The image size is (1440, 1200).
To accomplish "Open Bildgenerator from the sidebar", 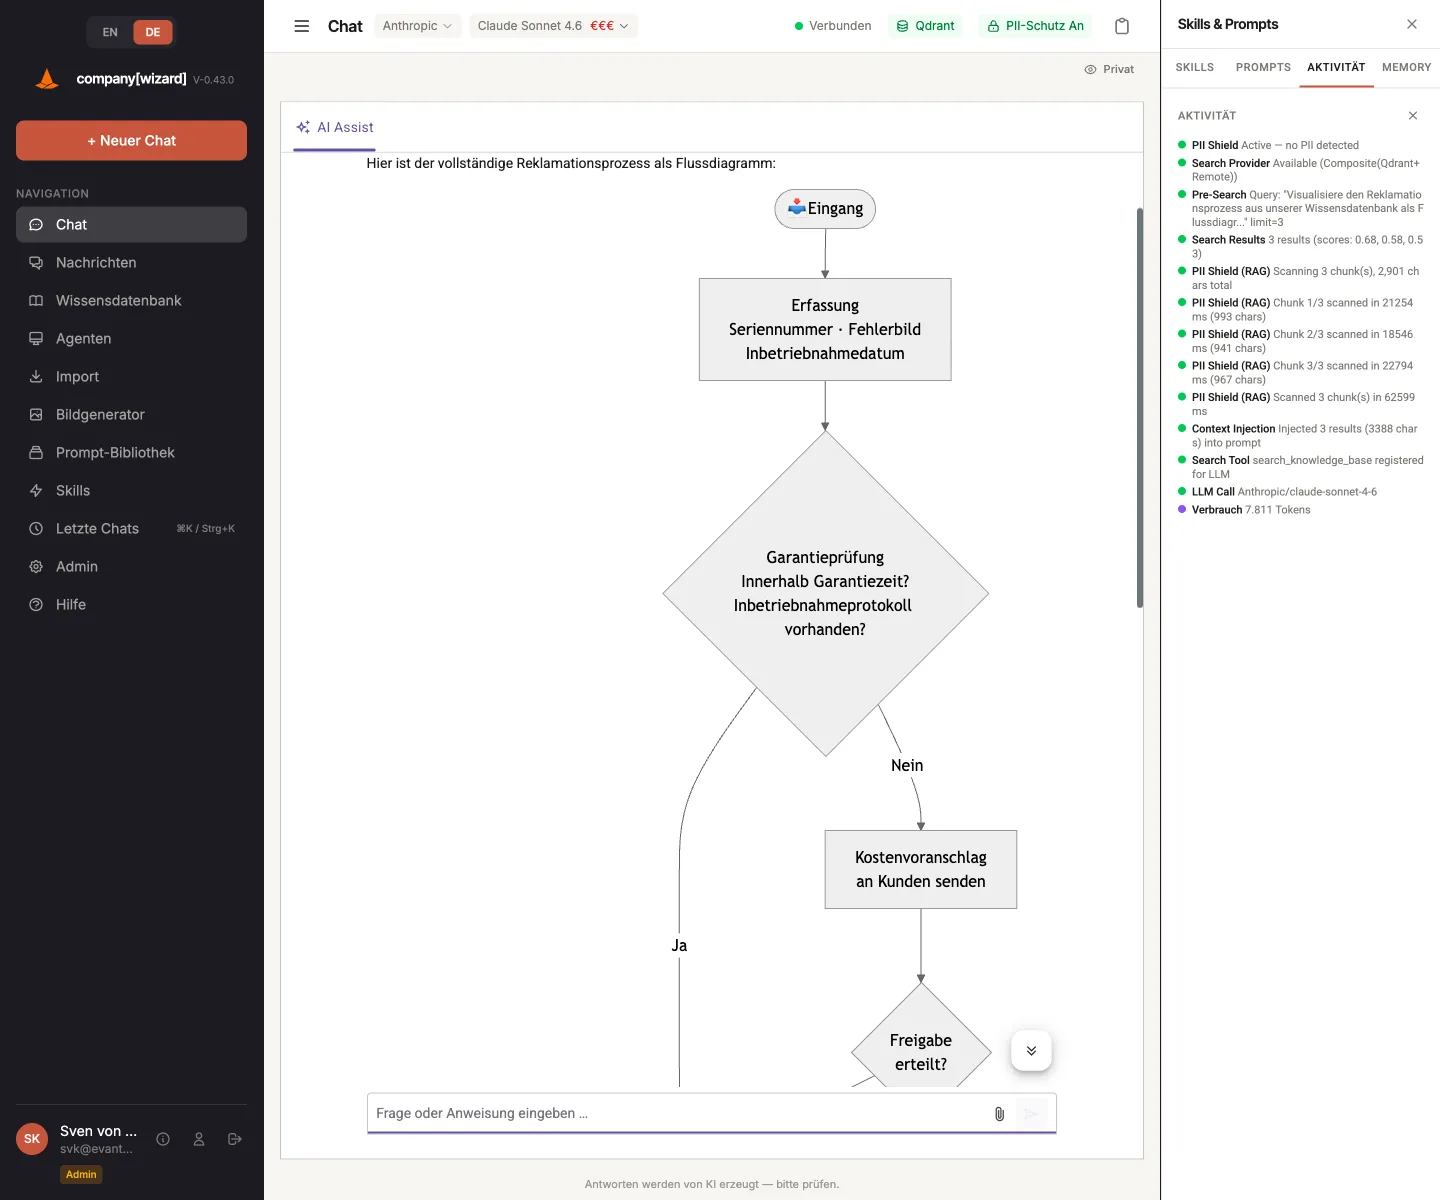I will click(131, 415).
